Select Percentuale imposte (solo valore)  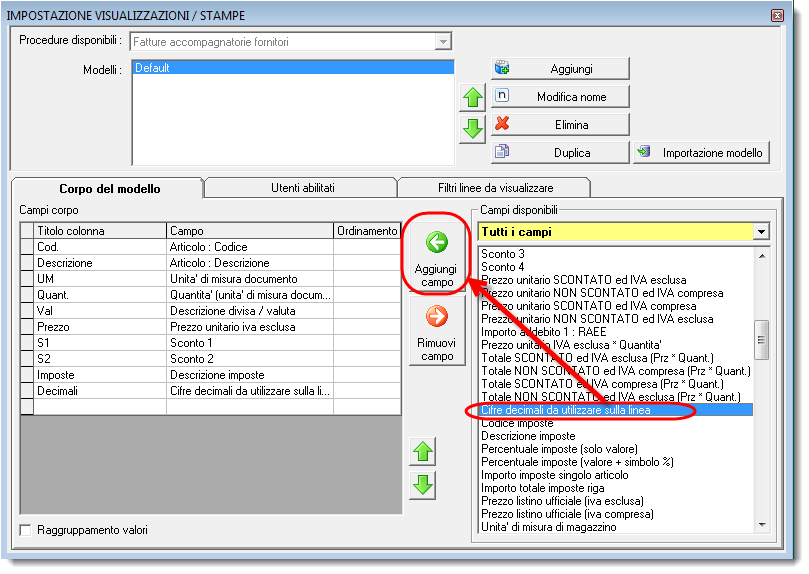pyautogui.click(x=616, y=449)
